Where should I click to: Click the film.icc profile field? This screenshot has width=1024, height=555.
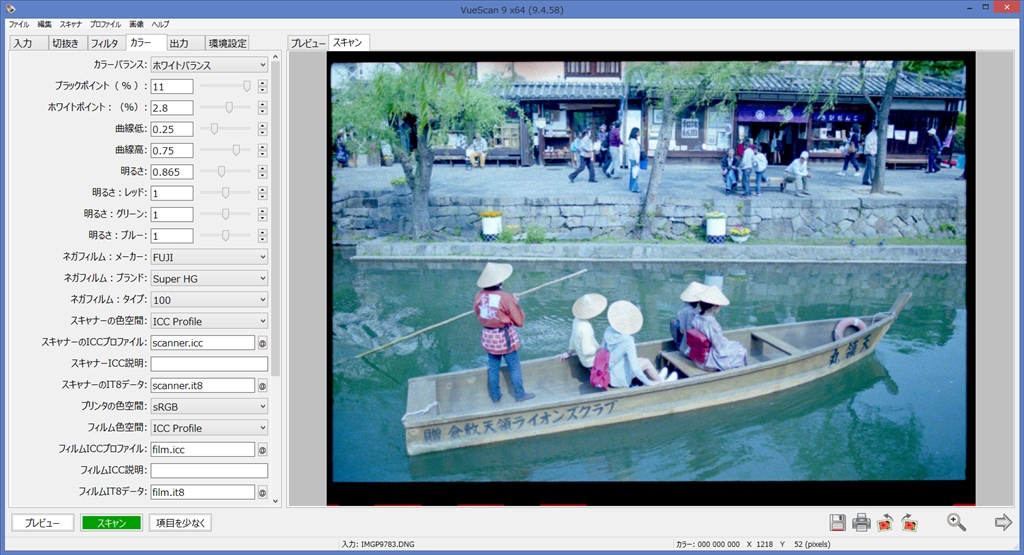point(202,449)
